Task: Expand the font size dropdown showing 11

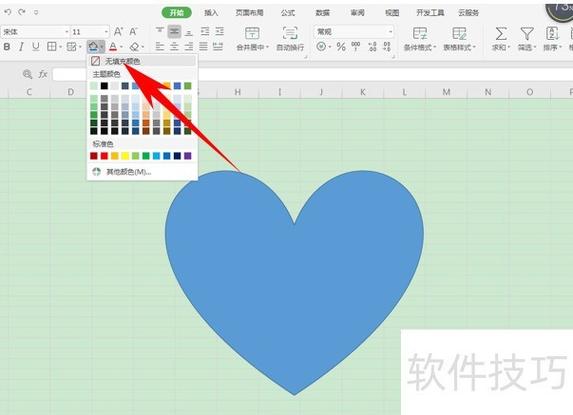Action: point(106,32)
